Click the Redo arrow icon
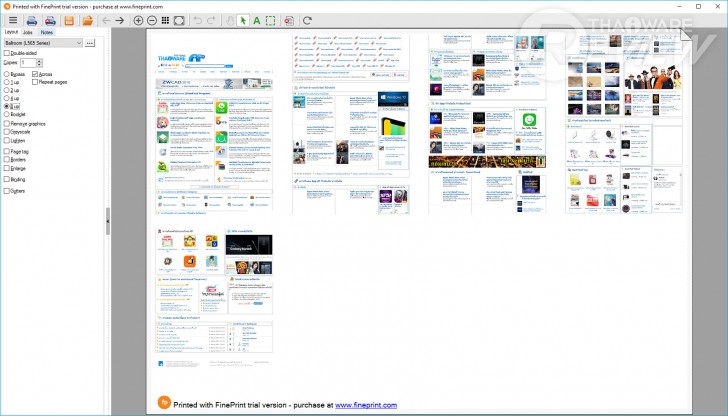Image resolution: width=728 pixels, height=416 pixels. [x=211, y=20]
